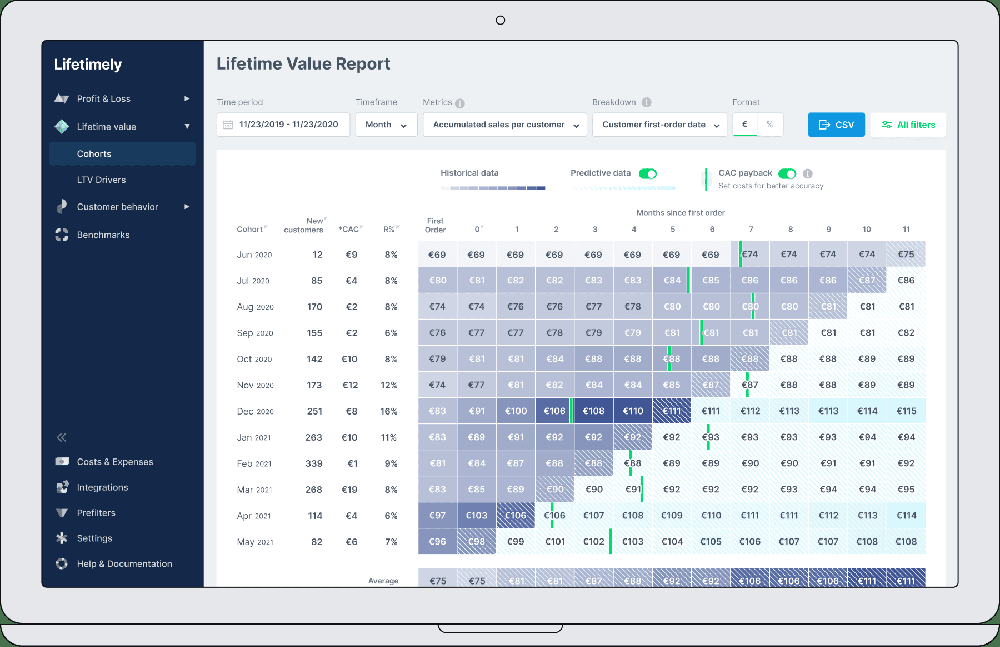This screenshot has height=647, width=1000.
Task: Click the Benchmarks icon in the sidebar
Action: click(62, 234)
